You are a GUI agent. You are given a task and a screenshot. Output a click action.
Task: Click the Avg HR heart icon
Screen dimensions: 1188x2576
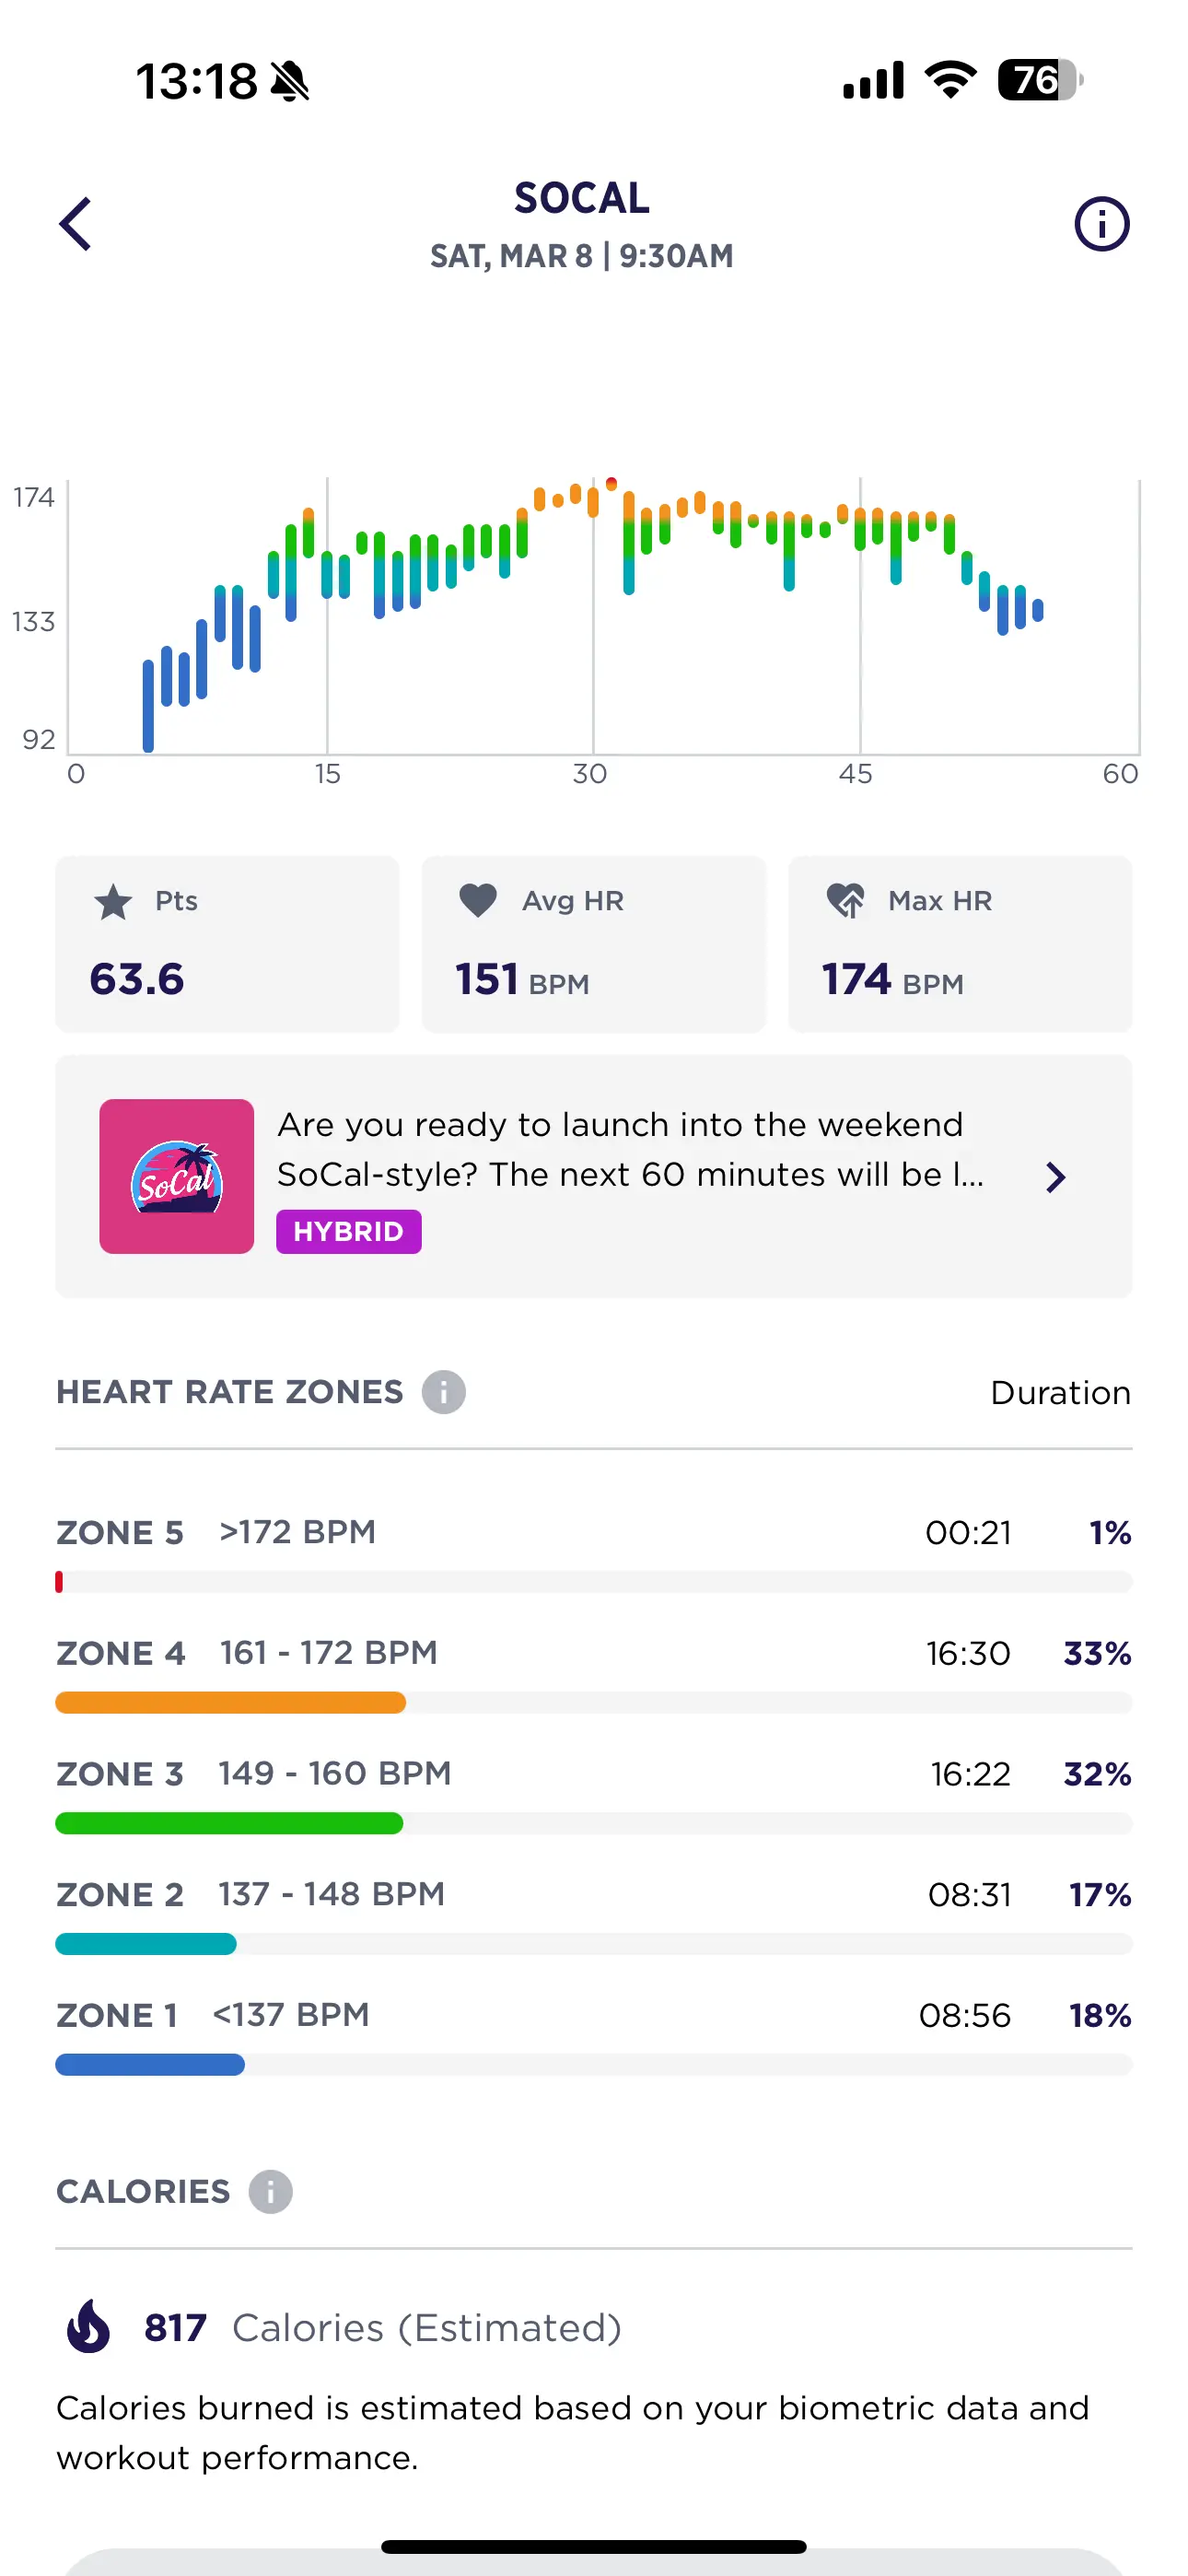tap(478, 900)
